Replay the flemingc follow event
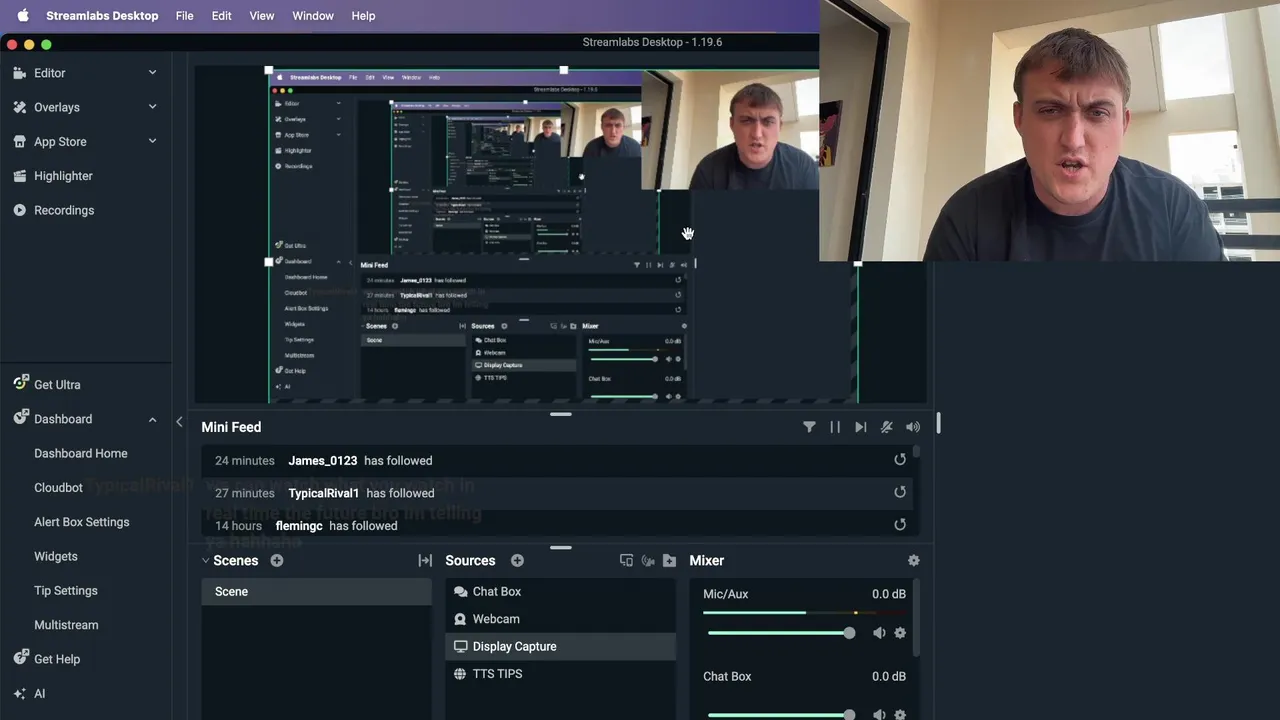 900,525
